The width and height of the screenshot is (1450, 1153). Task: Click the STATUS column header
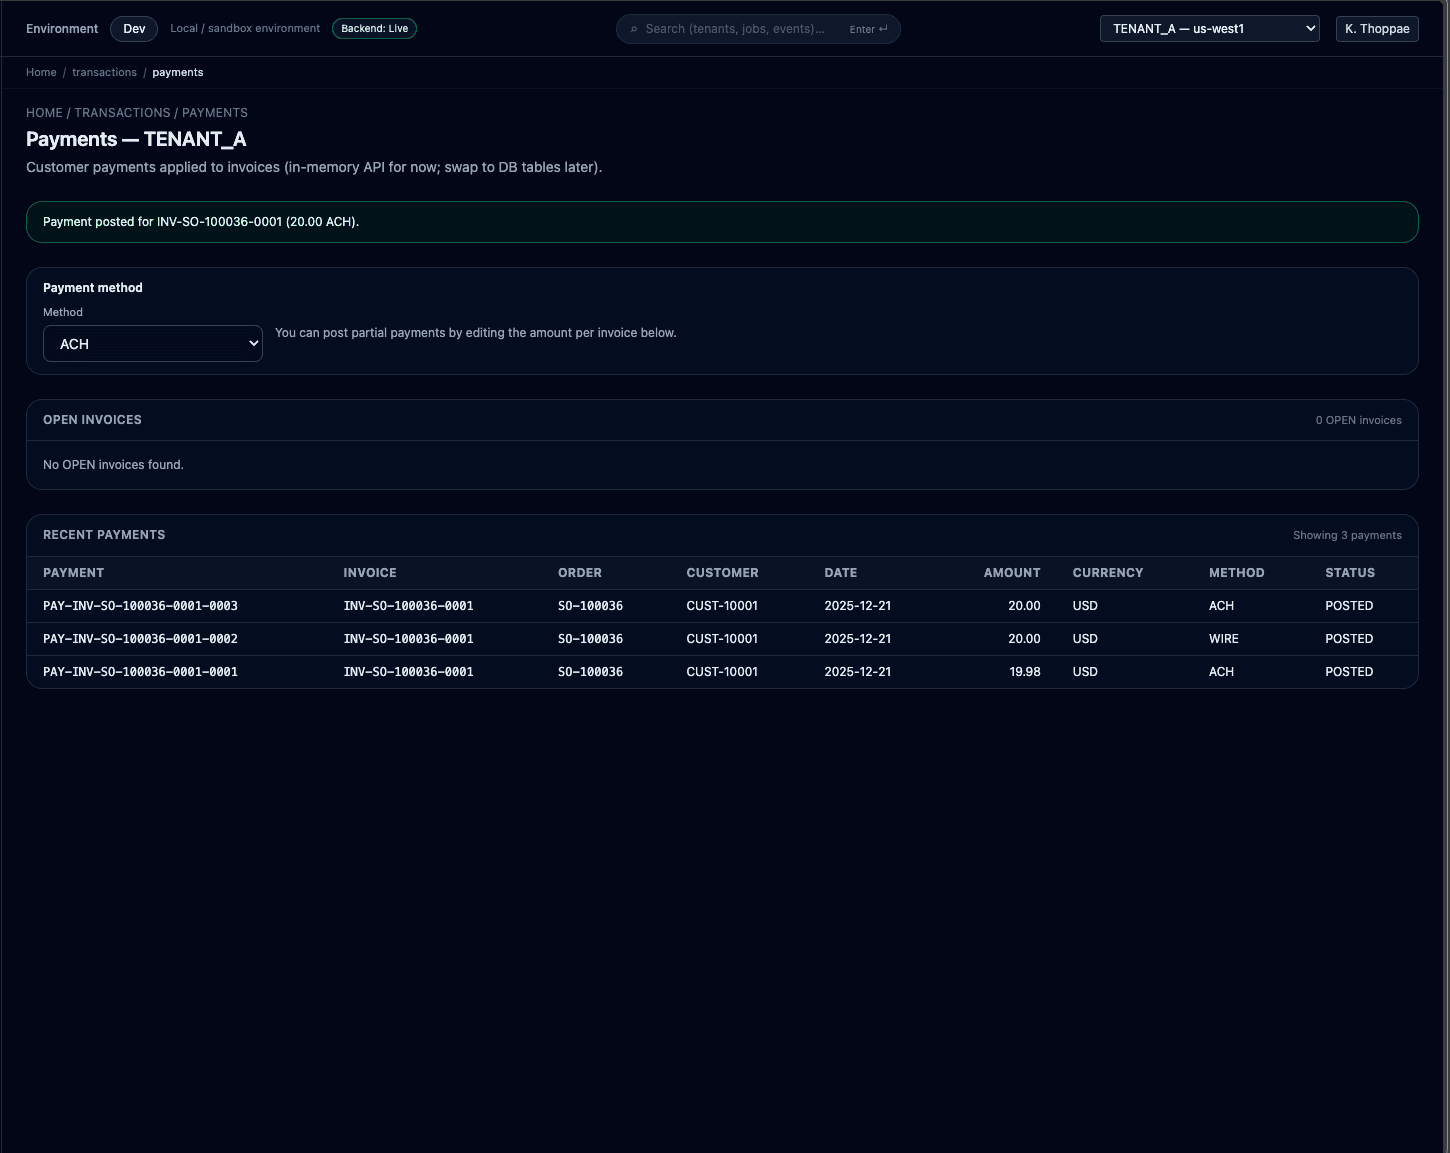click(x=1349, y=573)
